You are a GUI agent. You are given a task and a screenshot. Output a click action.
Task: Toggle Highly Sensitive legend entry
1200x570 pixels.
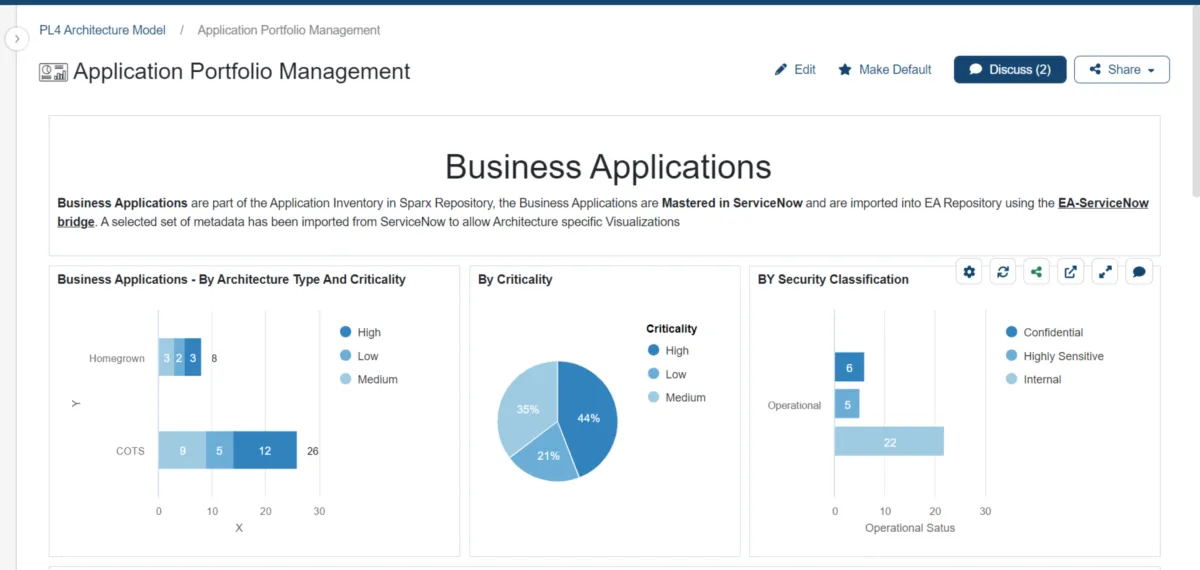coord(1053,356)
